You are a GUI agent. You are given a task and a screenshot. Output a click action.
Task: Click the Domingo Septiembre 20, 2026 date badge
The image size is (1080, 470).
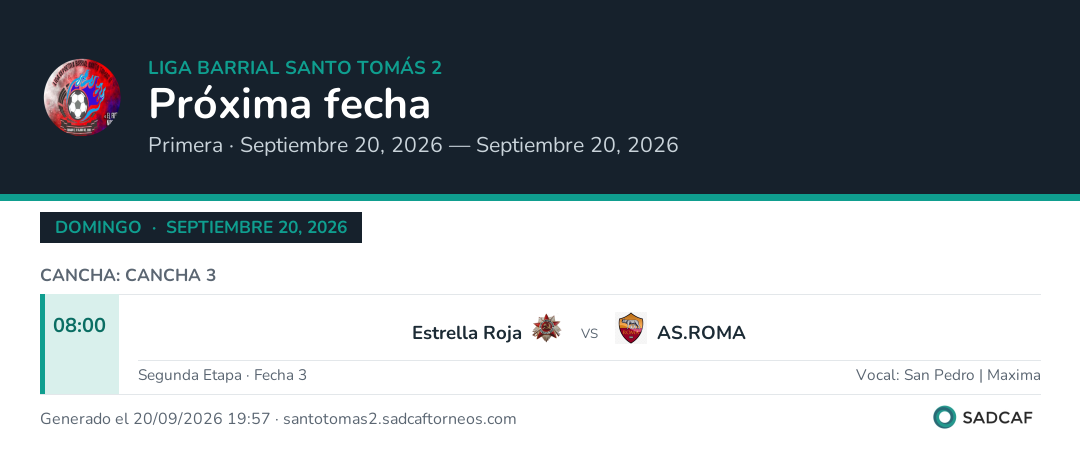pyautogui.click(x=201, y=227)
